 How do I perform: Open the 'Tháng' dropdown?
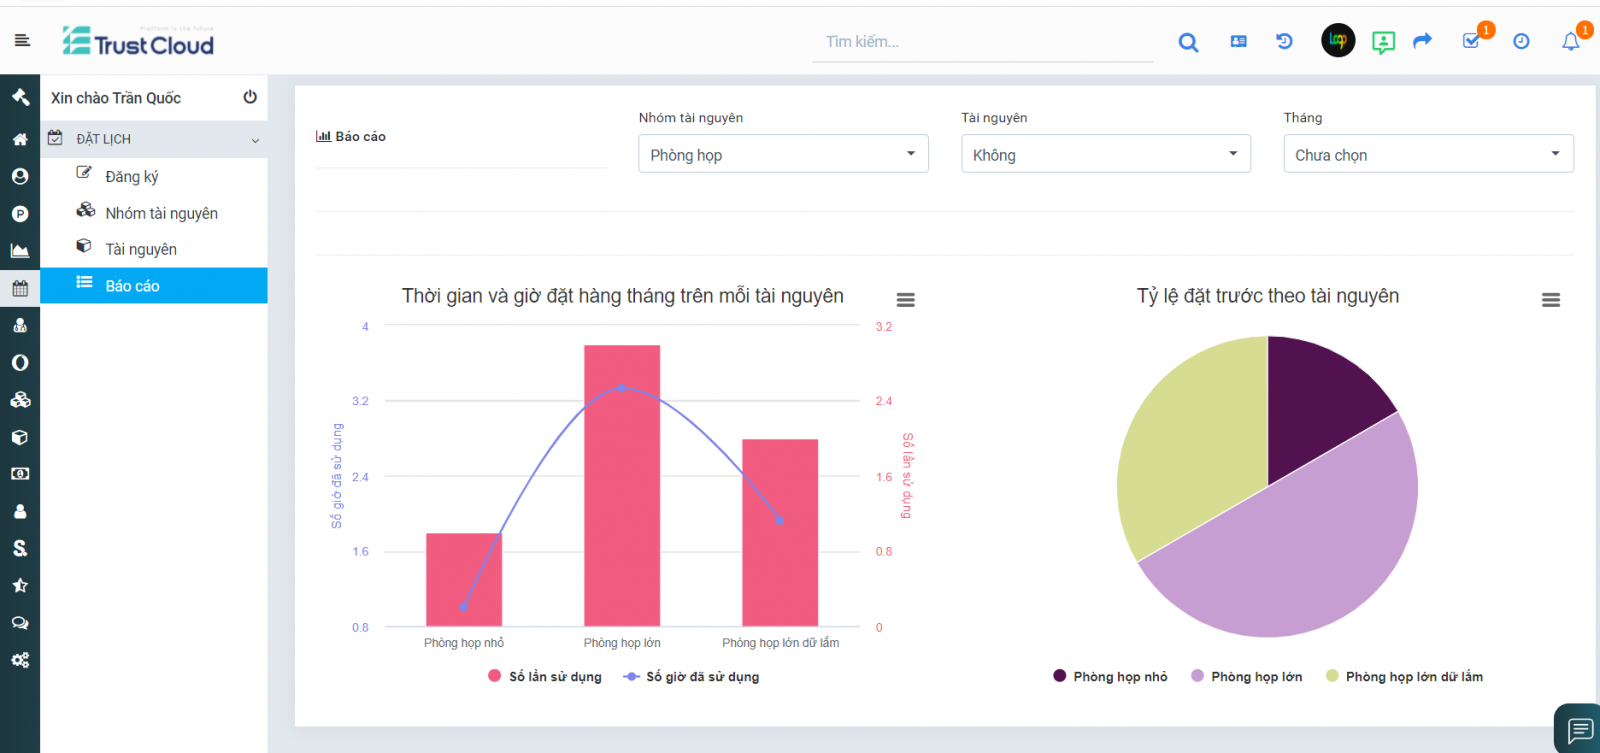tap(1428, 154)
